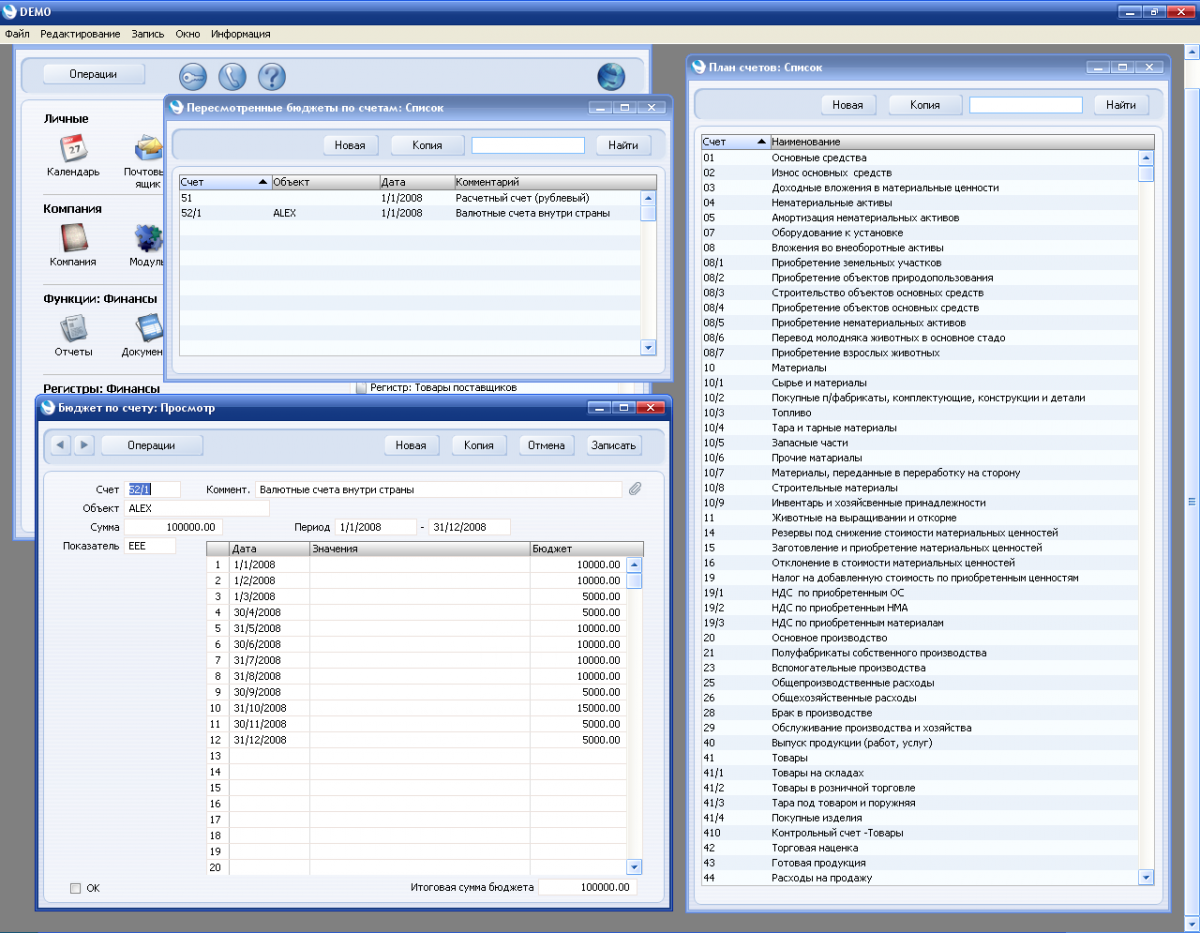Click the Сумма field in the budget window

click(174, 527)
